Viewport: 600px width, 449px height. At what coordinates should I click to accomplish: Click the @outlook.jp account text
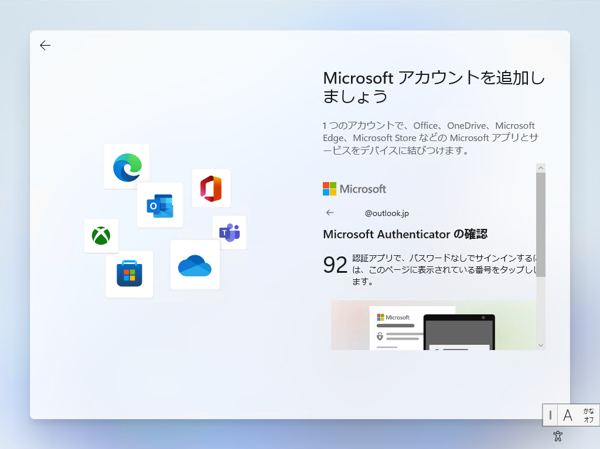(386, 213)
